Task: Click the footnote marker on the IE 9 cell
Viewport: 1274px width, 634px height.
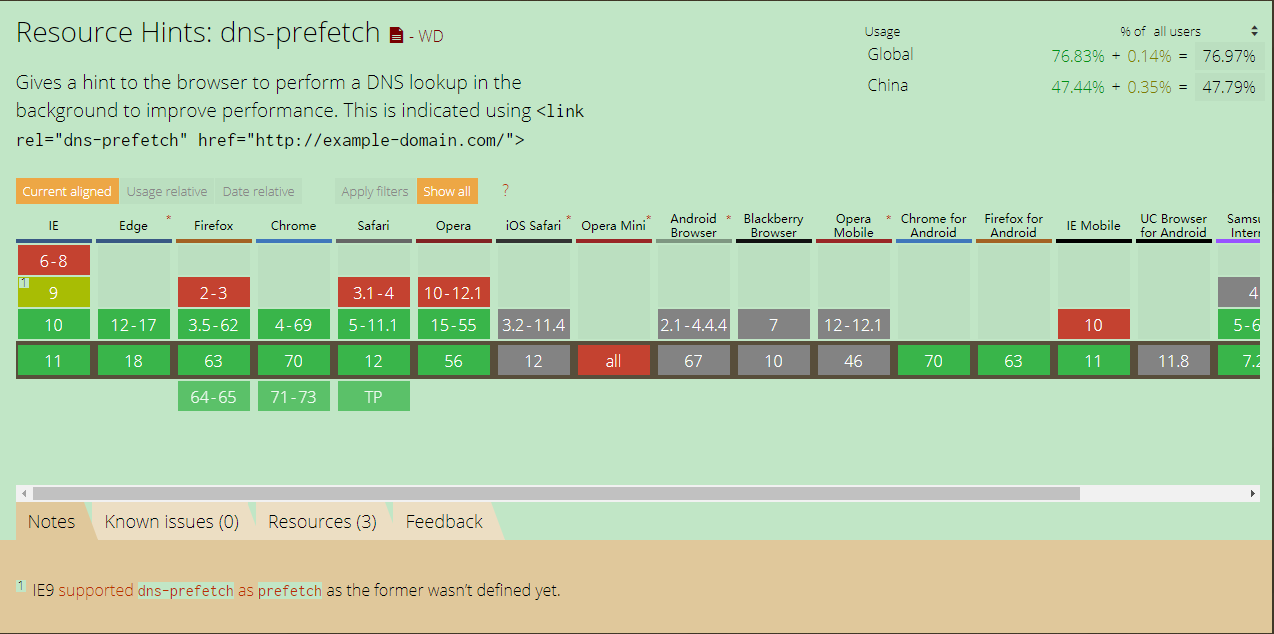Action: (23, 283)
